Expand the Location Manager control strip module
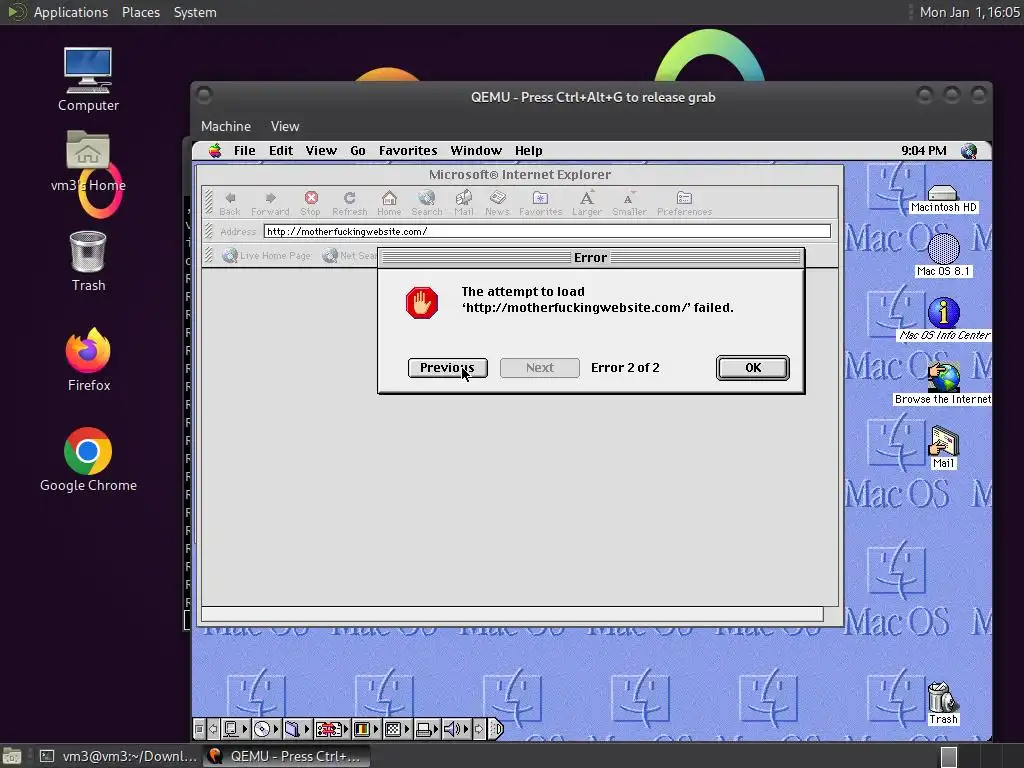 [332, 729]
